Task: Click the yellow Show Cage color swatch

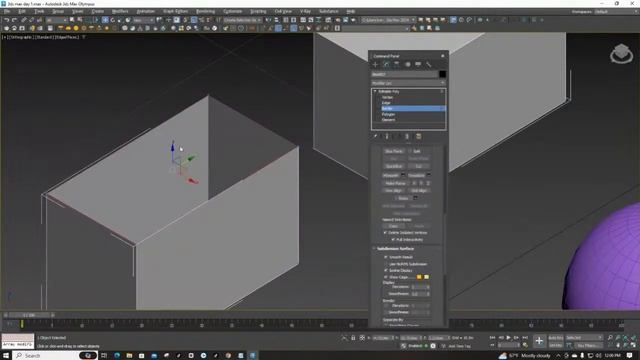Action: (427, 277)
